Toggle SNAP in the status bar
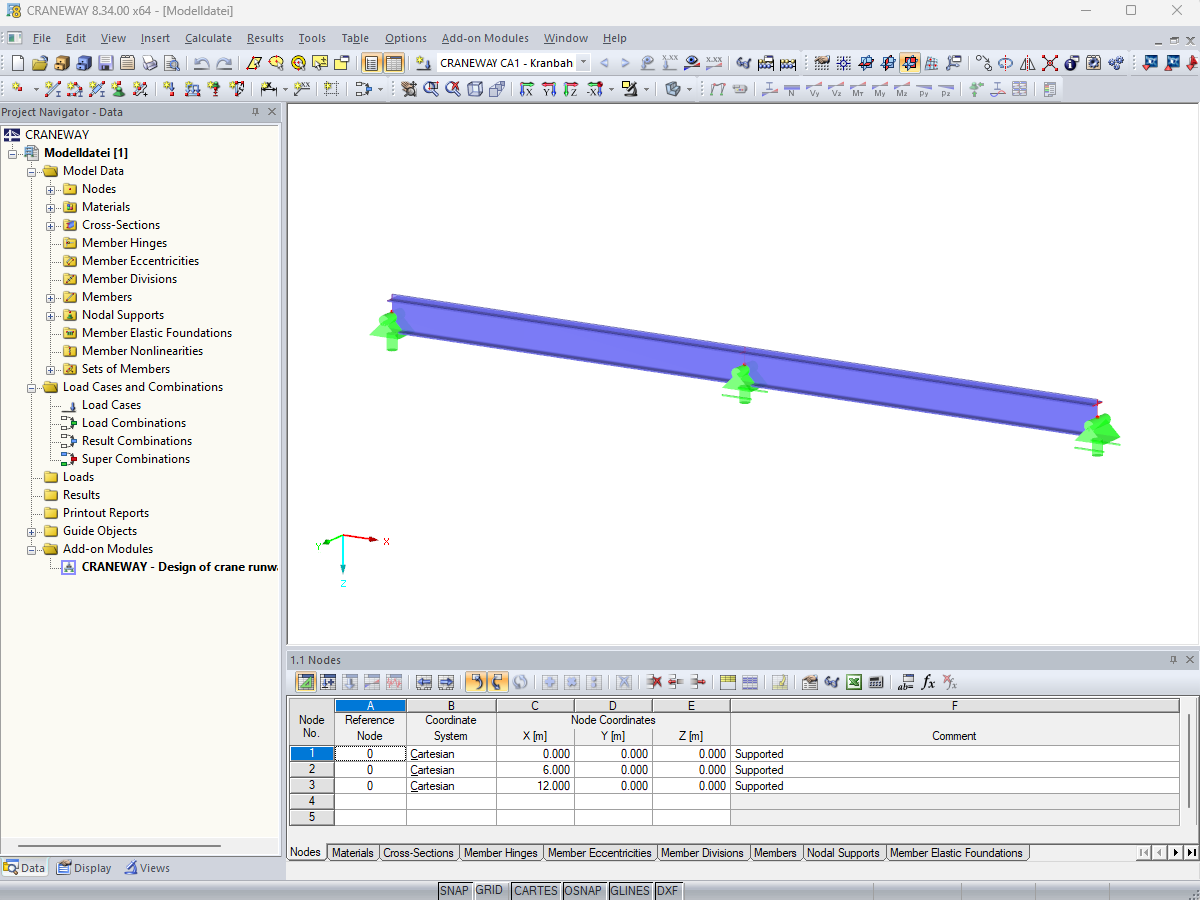 coord(454,890)
